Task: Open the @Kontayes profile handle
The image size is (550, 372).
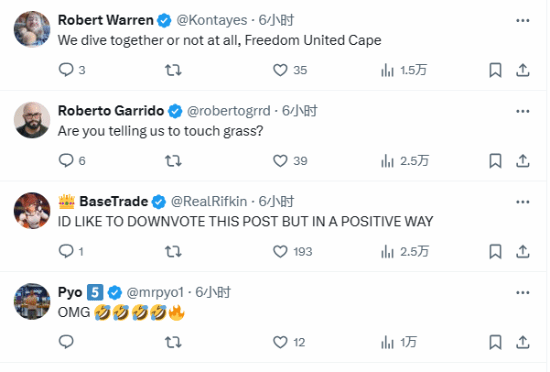Action: (x=212, y=20)
